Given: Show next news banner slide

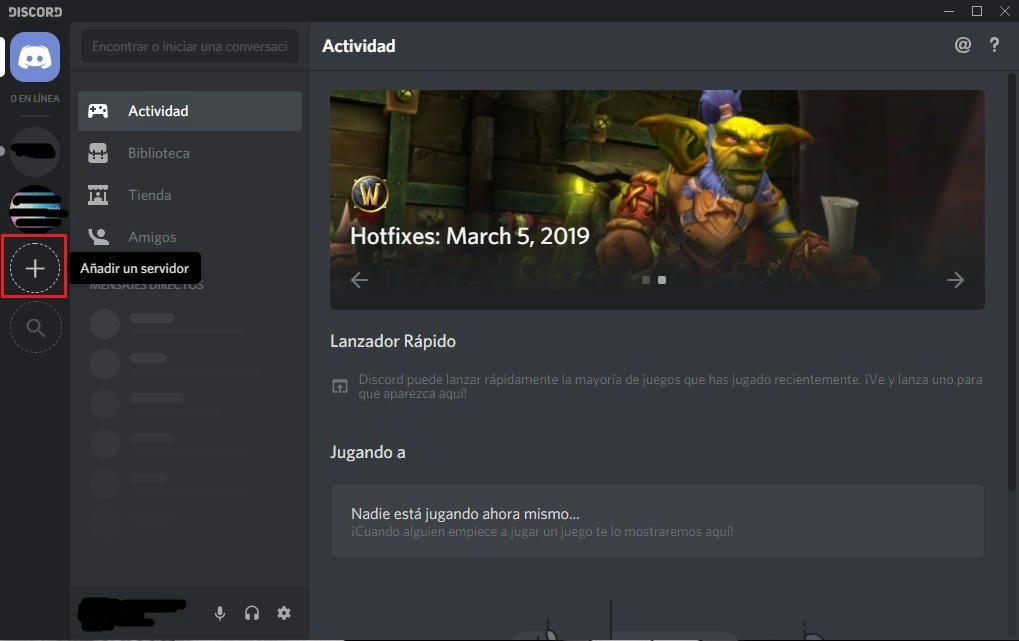Looking at the screenshot, I should click(955, 280).
